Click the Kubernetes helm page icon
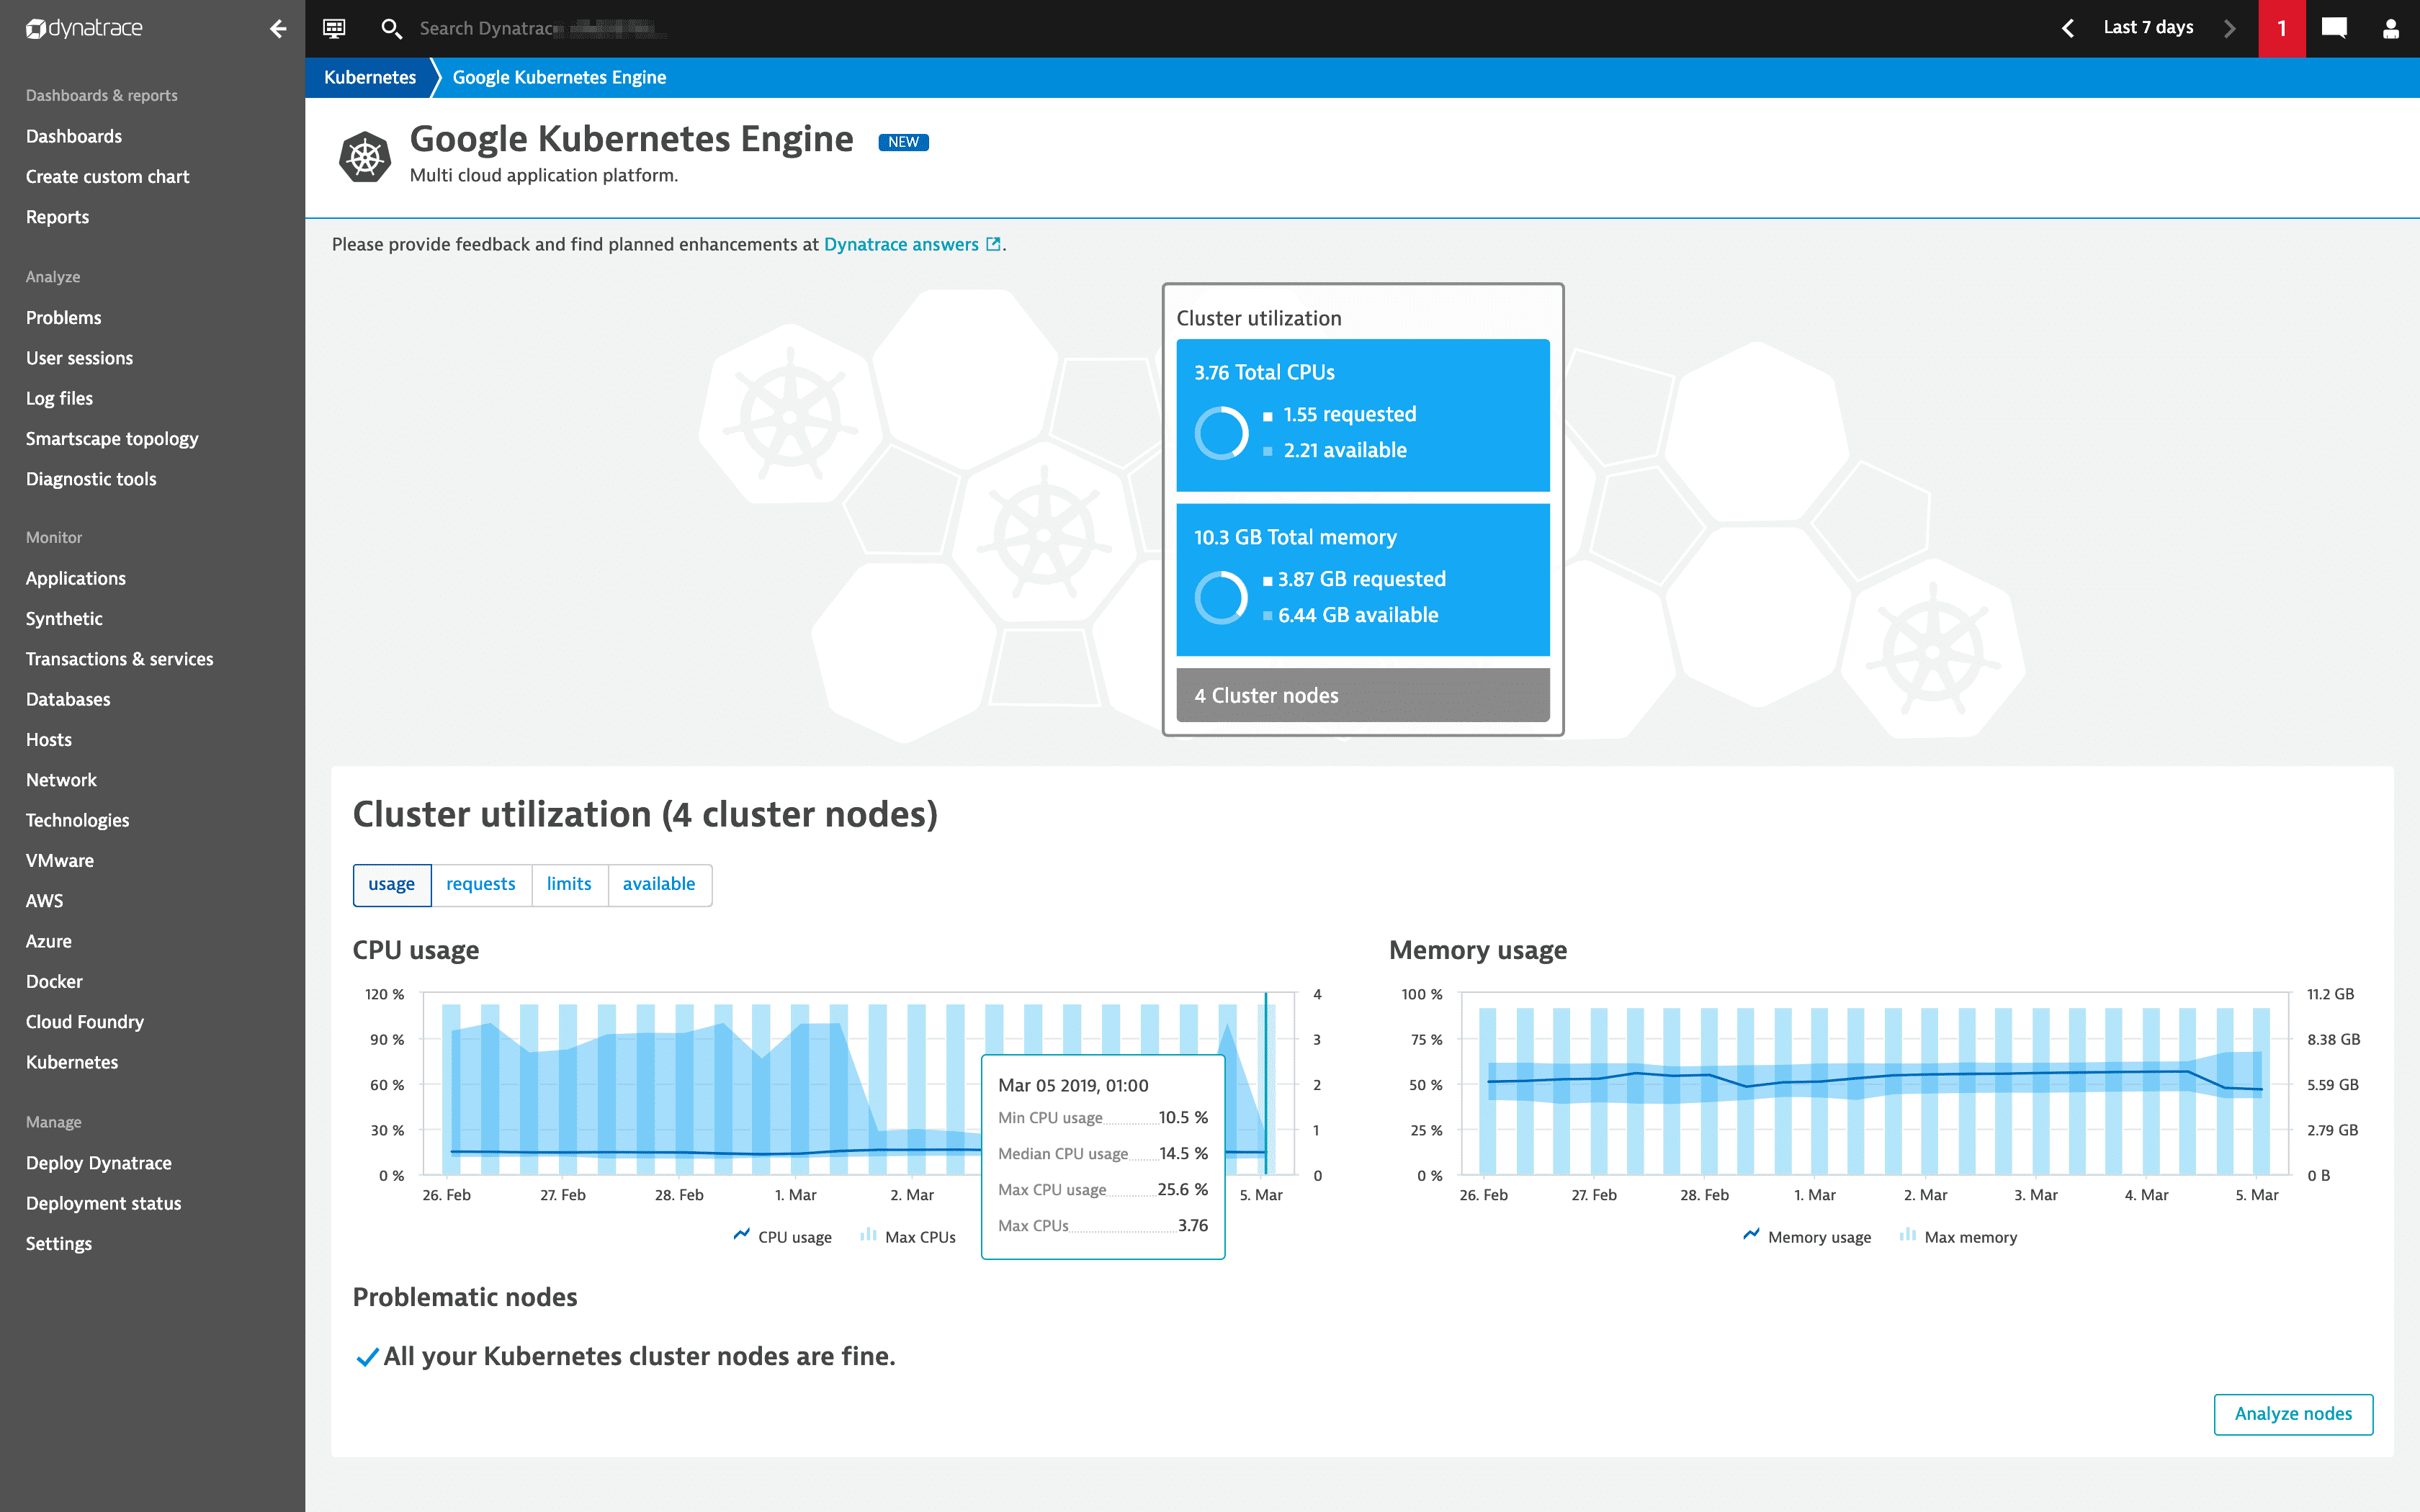The width and height of the screenshot is (2420, 1512). coord(365,157)
